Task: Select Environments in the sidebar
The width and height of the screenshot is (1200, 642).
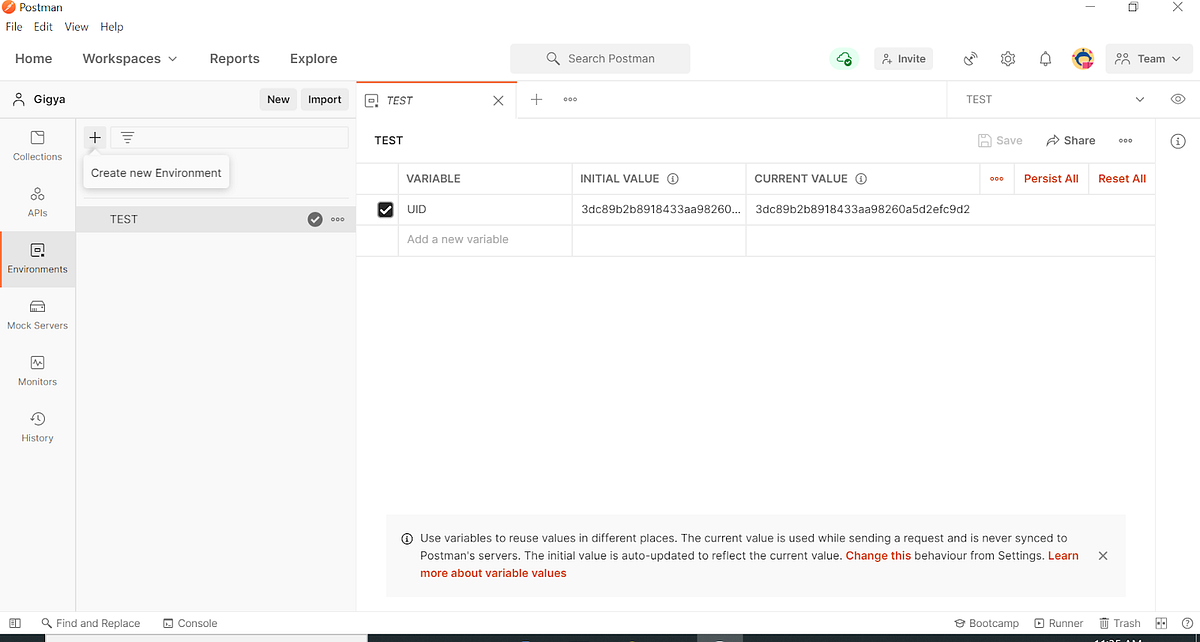Action: point(38,259)
